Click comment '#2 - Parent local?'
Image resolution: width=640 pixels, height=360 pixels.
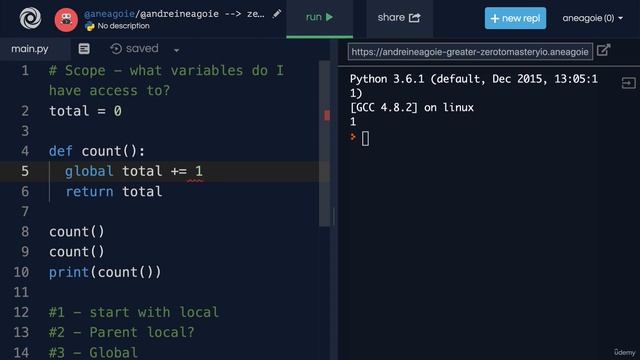[x=122, y=332]
